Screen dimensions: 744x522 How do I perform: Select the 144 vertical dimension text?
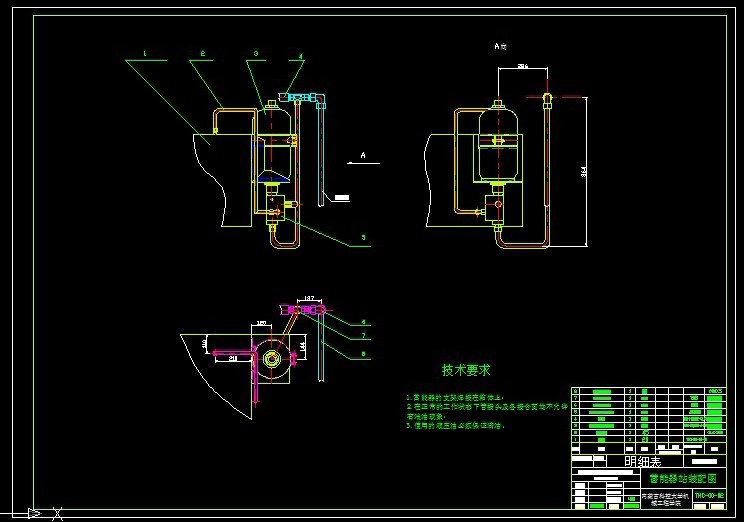[x=302, y=347]
